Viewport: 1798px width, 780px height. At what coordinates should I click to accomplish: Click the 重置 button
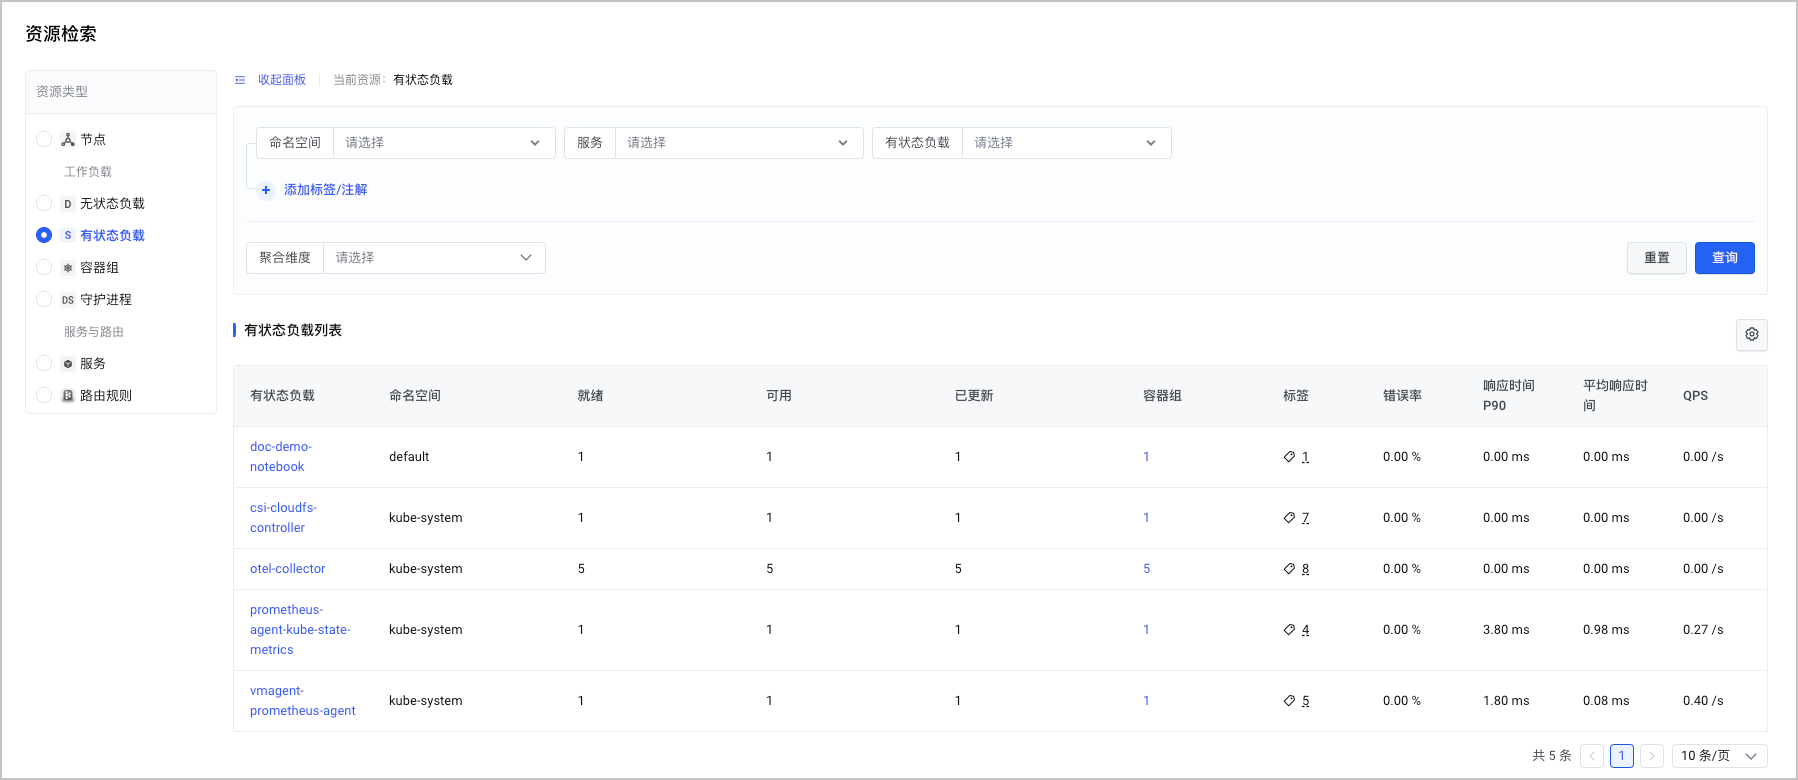(1657, 258)
